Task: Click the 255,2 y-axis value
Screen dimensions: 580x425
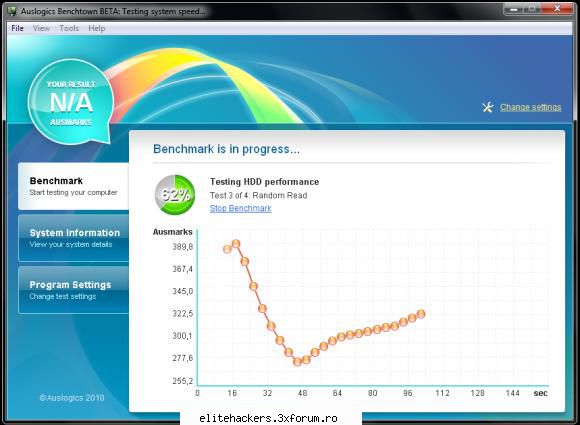Action: [x=183, y=381]
